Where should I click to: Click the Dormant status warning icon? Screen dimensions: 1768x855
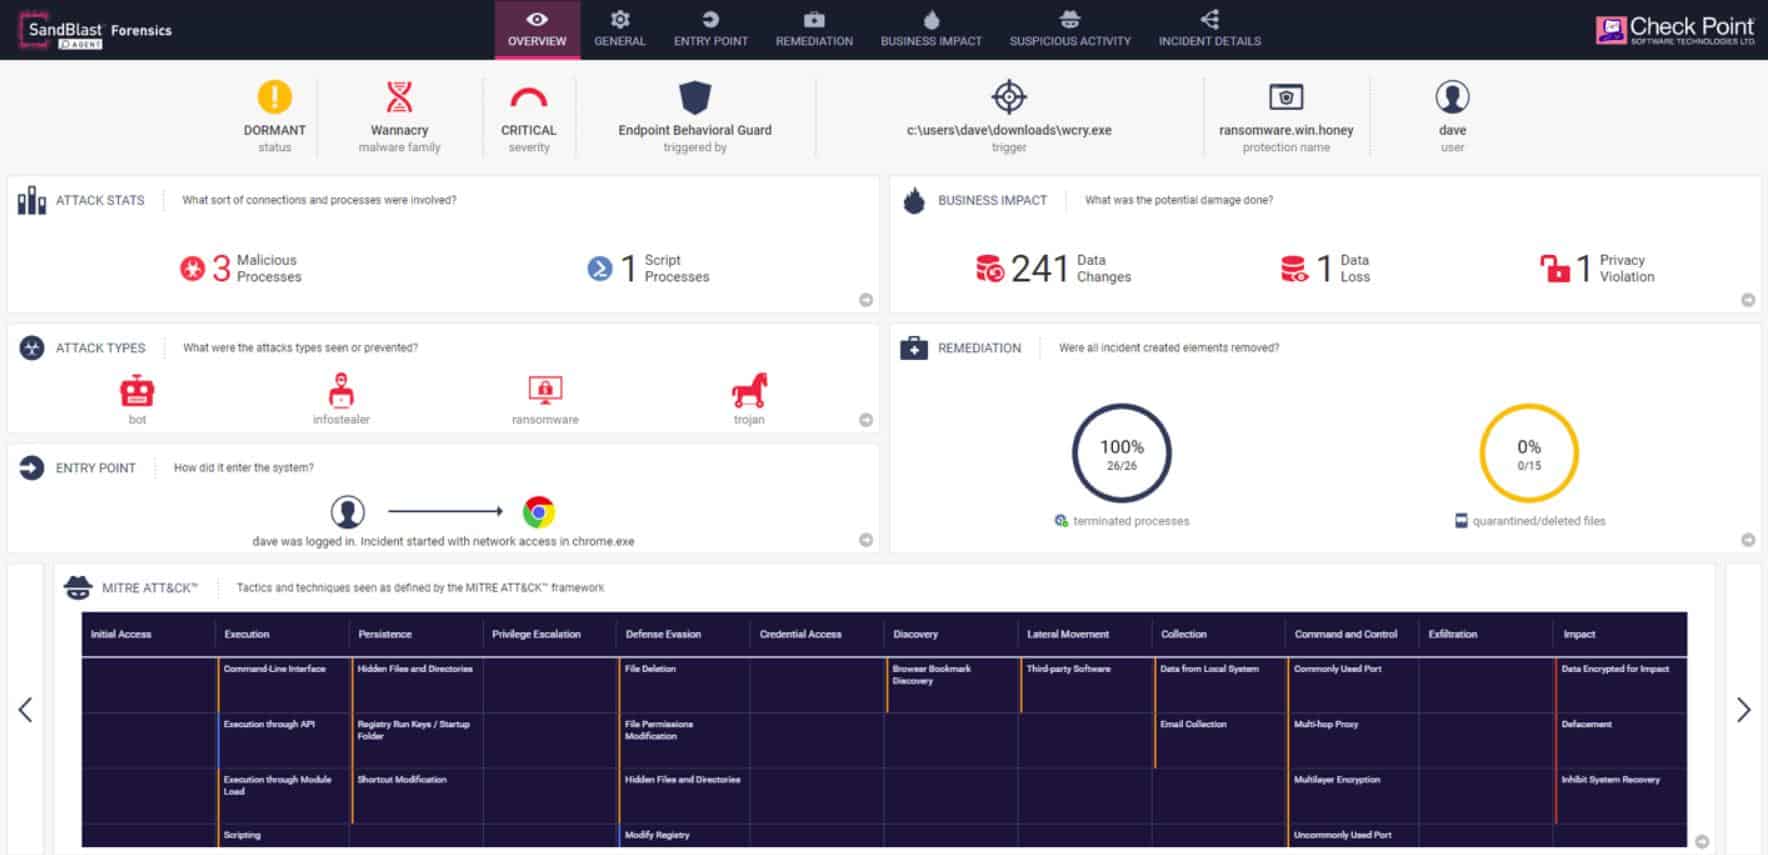[x=274, y=97]
